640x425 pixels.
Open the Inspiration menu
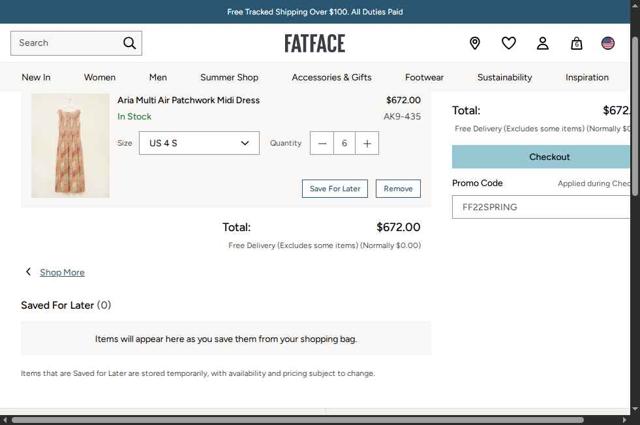(x=587, y=77)
